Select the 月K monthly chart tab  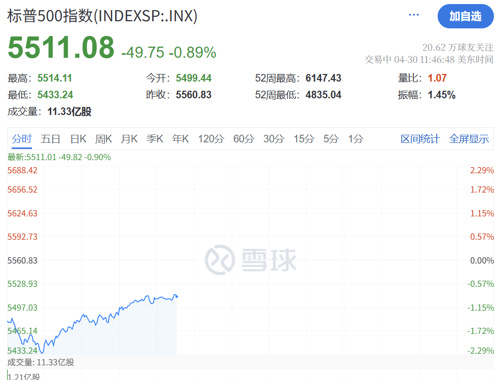click(x=129, y=139)
